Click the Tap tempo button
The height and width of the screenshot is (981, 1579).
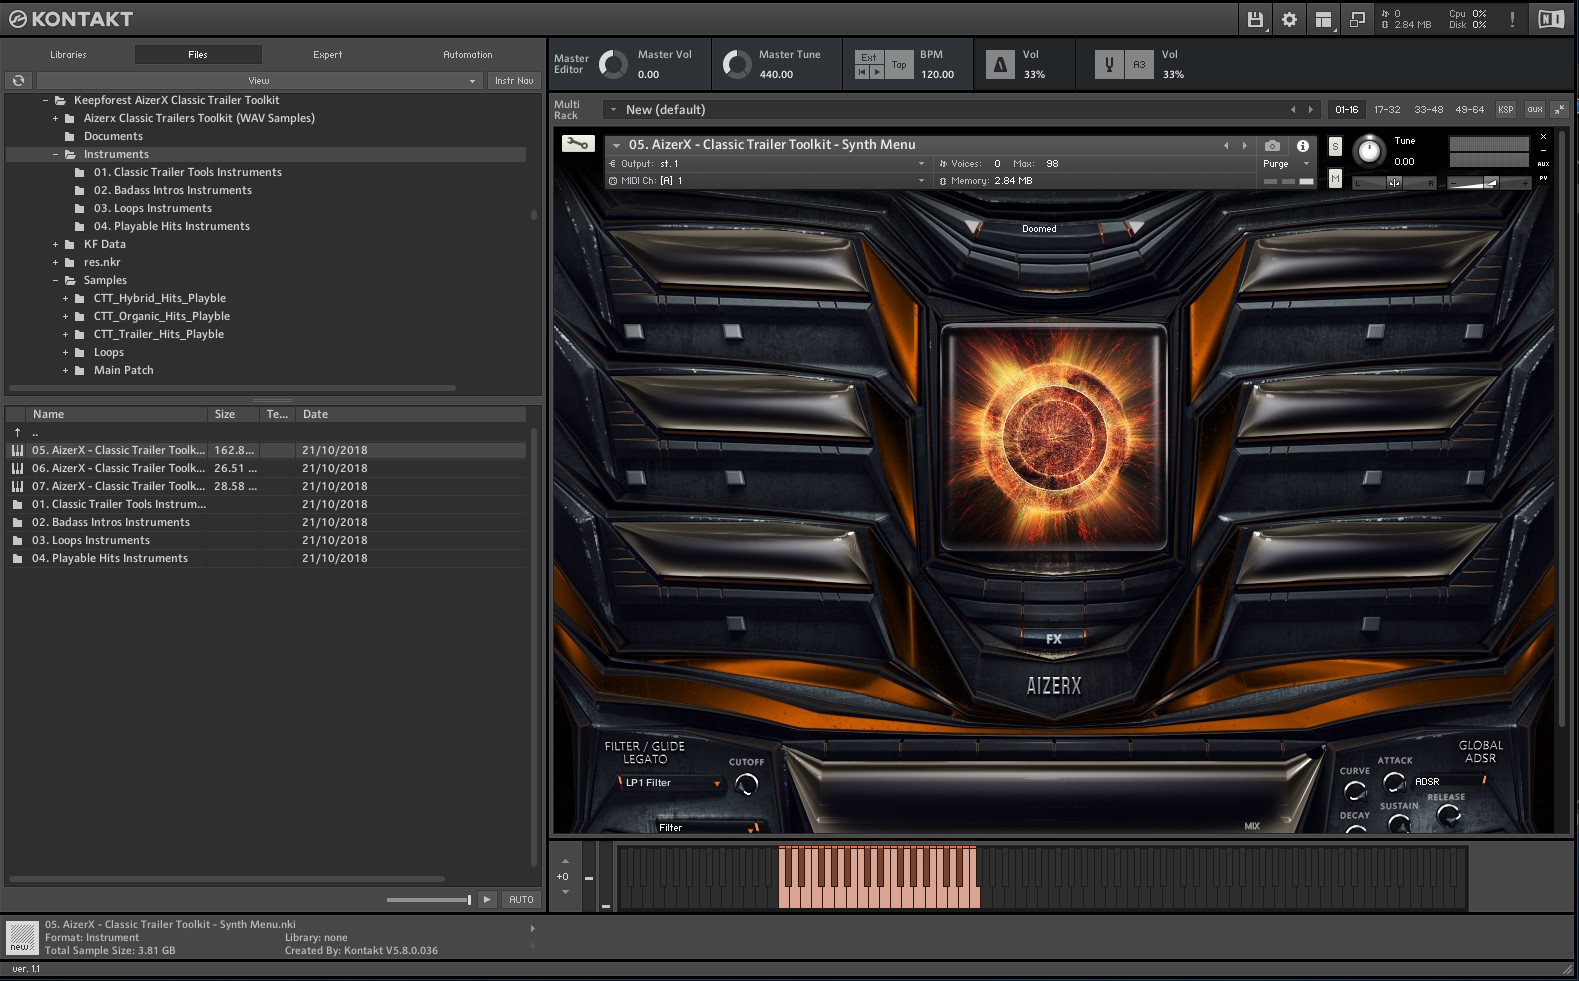point(899,65)
